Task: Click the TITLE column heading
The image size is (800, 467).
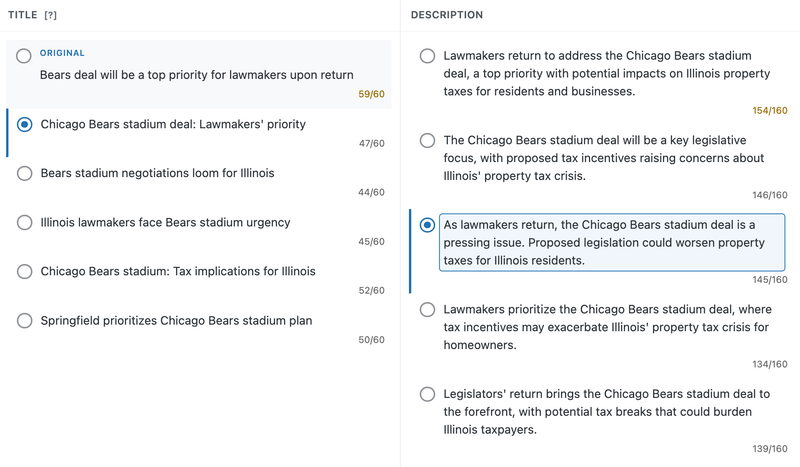Action: tap(22, 15)
